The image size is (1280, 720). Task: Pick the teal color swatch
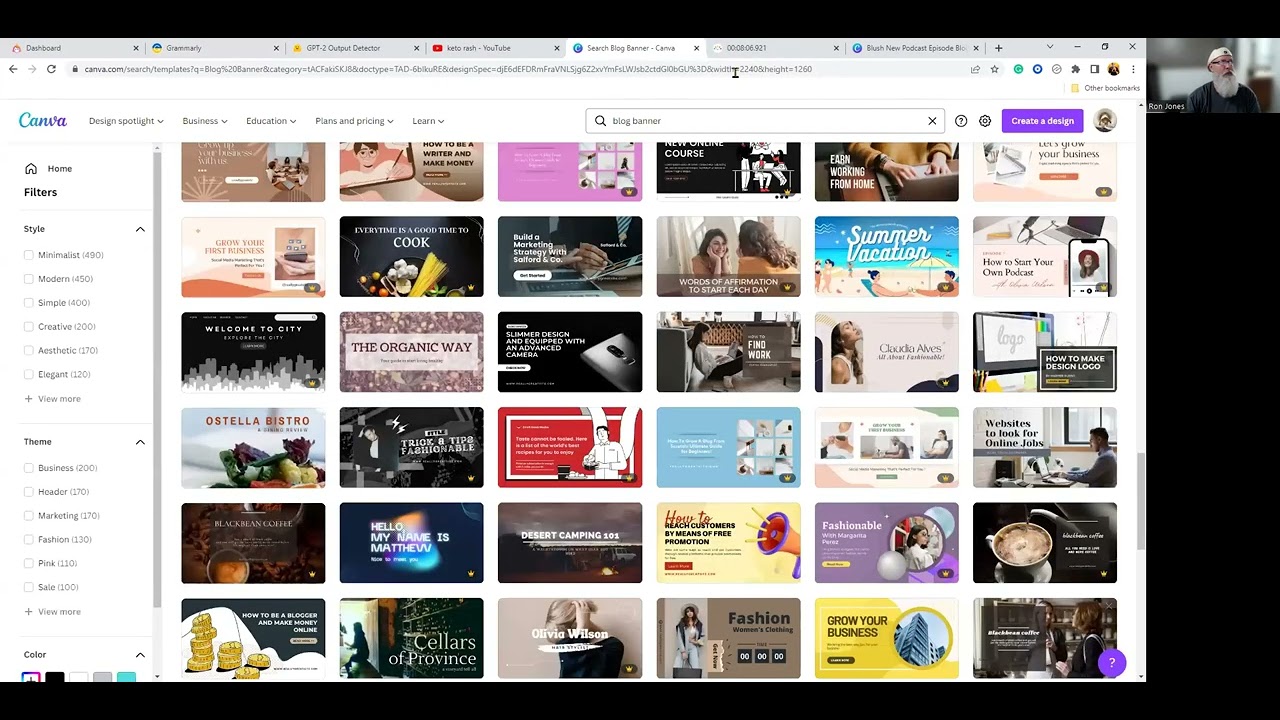point(126,679)
